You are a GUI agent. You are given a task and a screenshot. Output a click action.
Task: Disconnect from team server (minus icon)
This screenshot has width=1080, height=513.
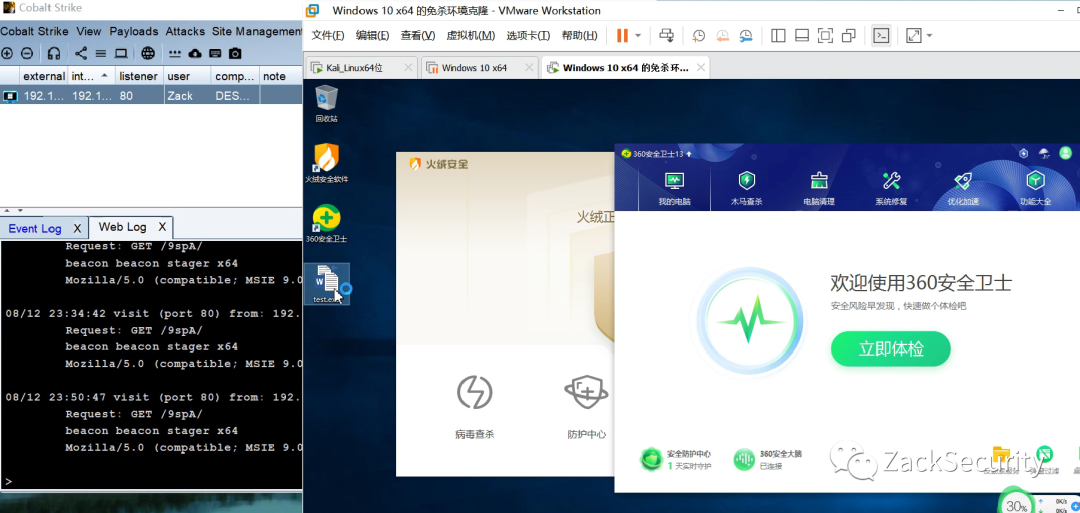[27, 53]
